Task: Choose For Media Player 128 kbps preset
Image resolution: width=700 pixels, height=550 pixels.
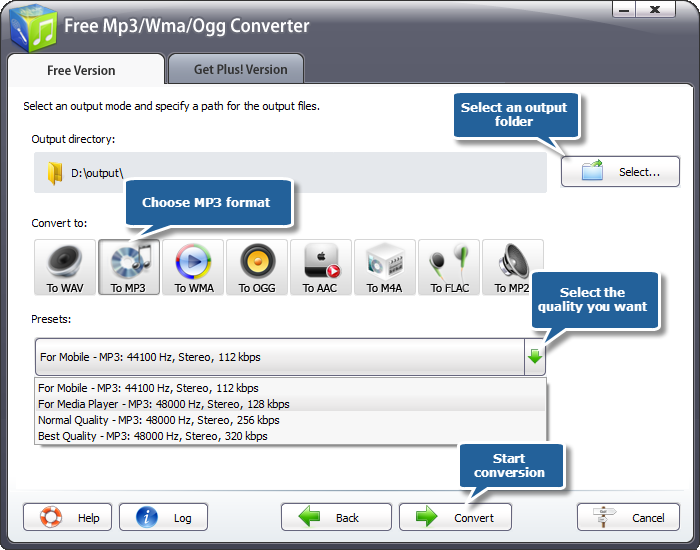Action: [x=290, y=404]
